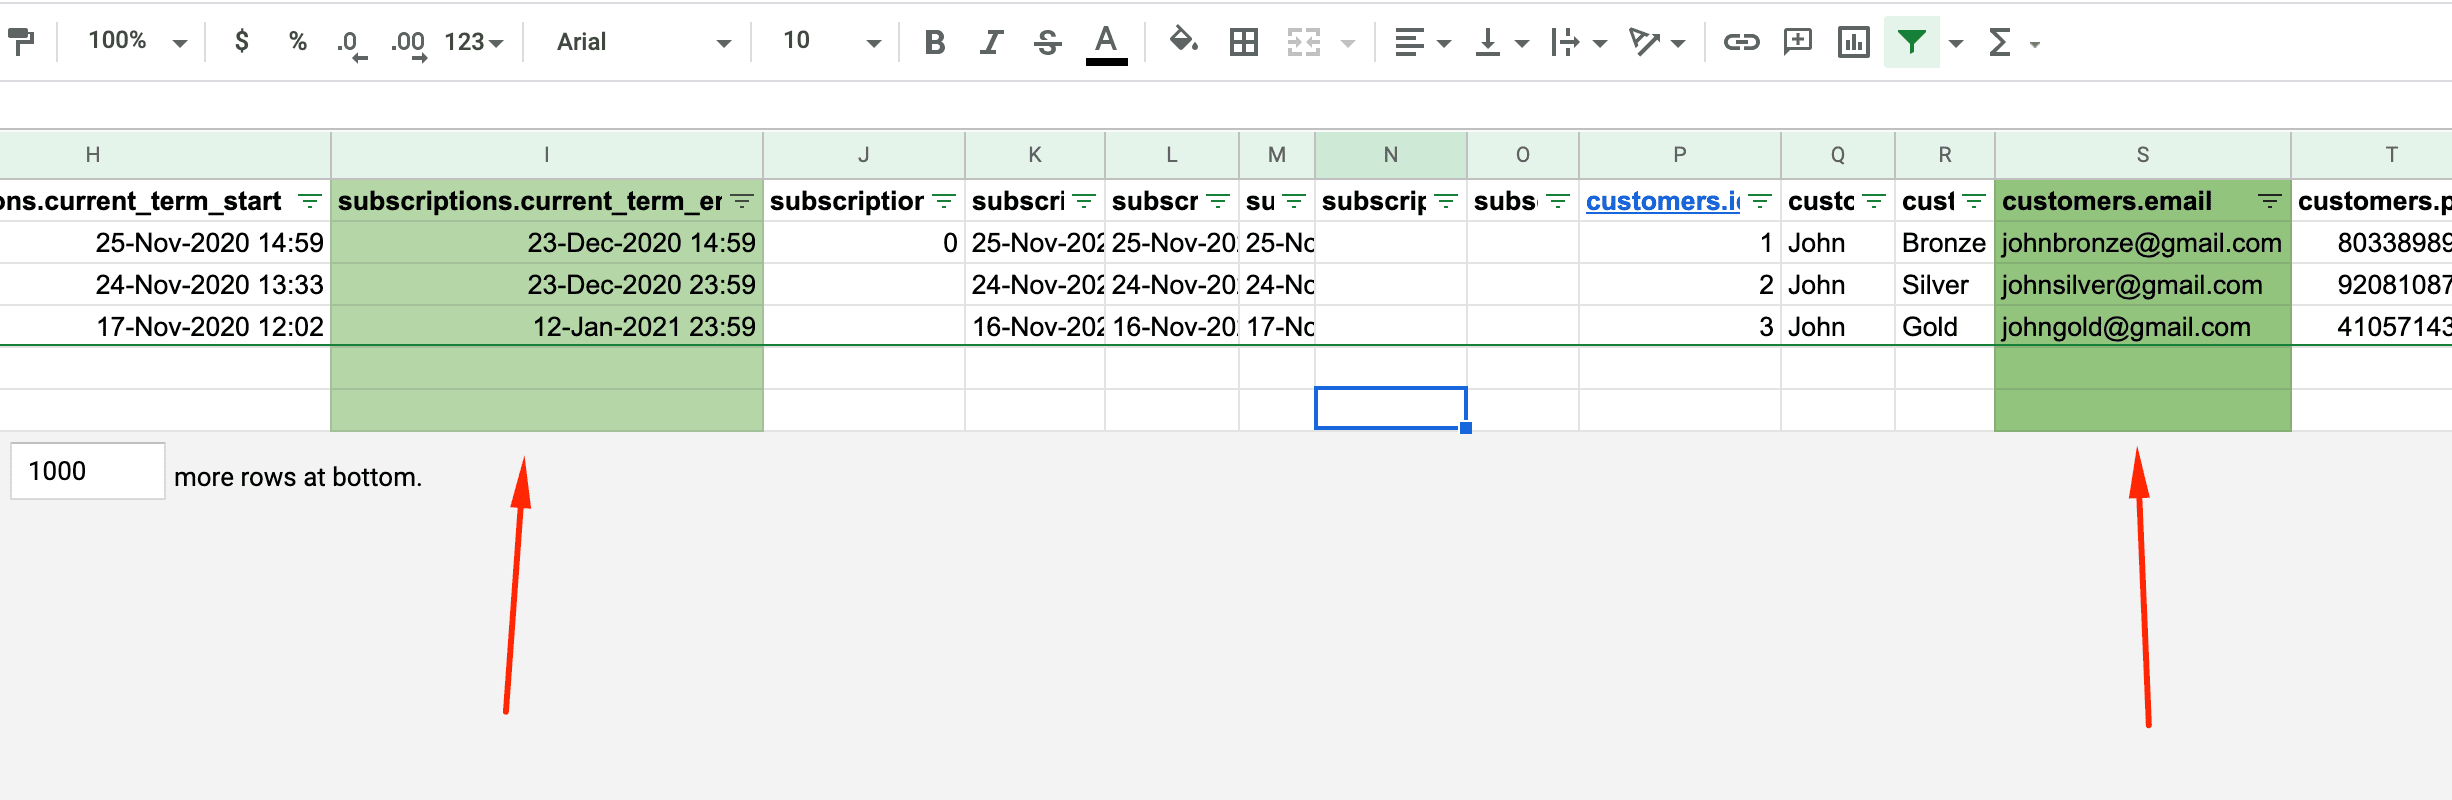The height and width of the screenshot is (800, 2452).
Task: Open the functions sigma menu
Action: 2000,42
